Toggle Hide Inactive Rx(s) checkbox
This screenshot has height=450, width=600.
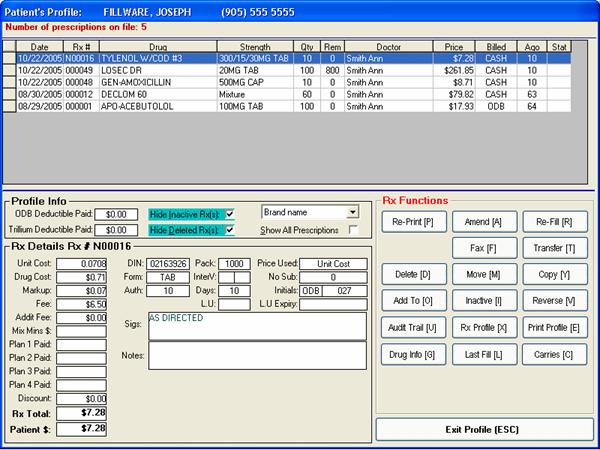(x=230, y=214)
